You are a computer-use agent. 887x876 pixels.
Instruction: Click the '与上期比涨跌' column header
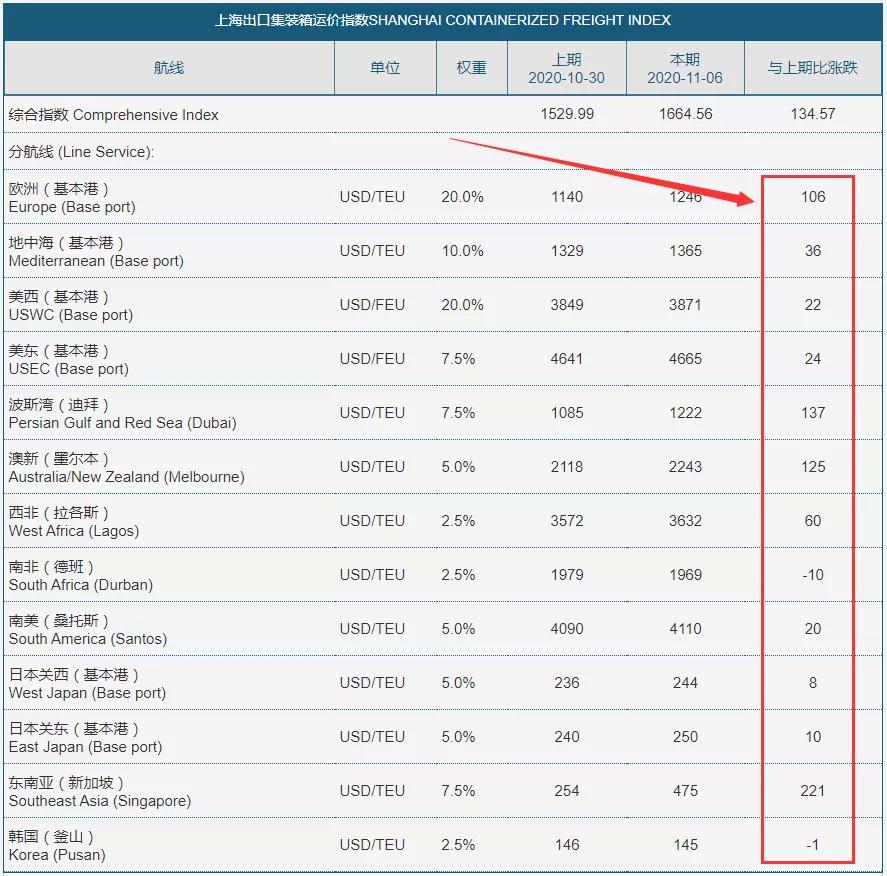tap(812, 68)
